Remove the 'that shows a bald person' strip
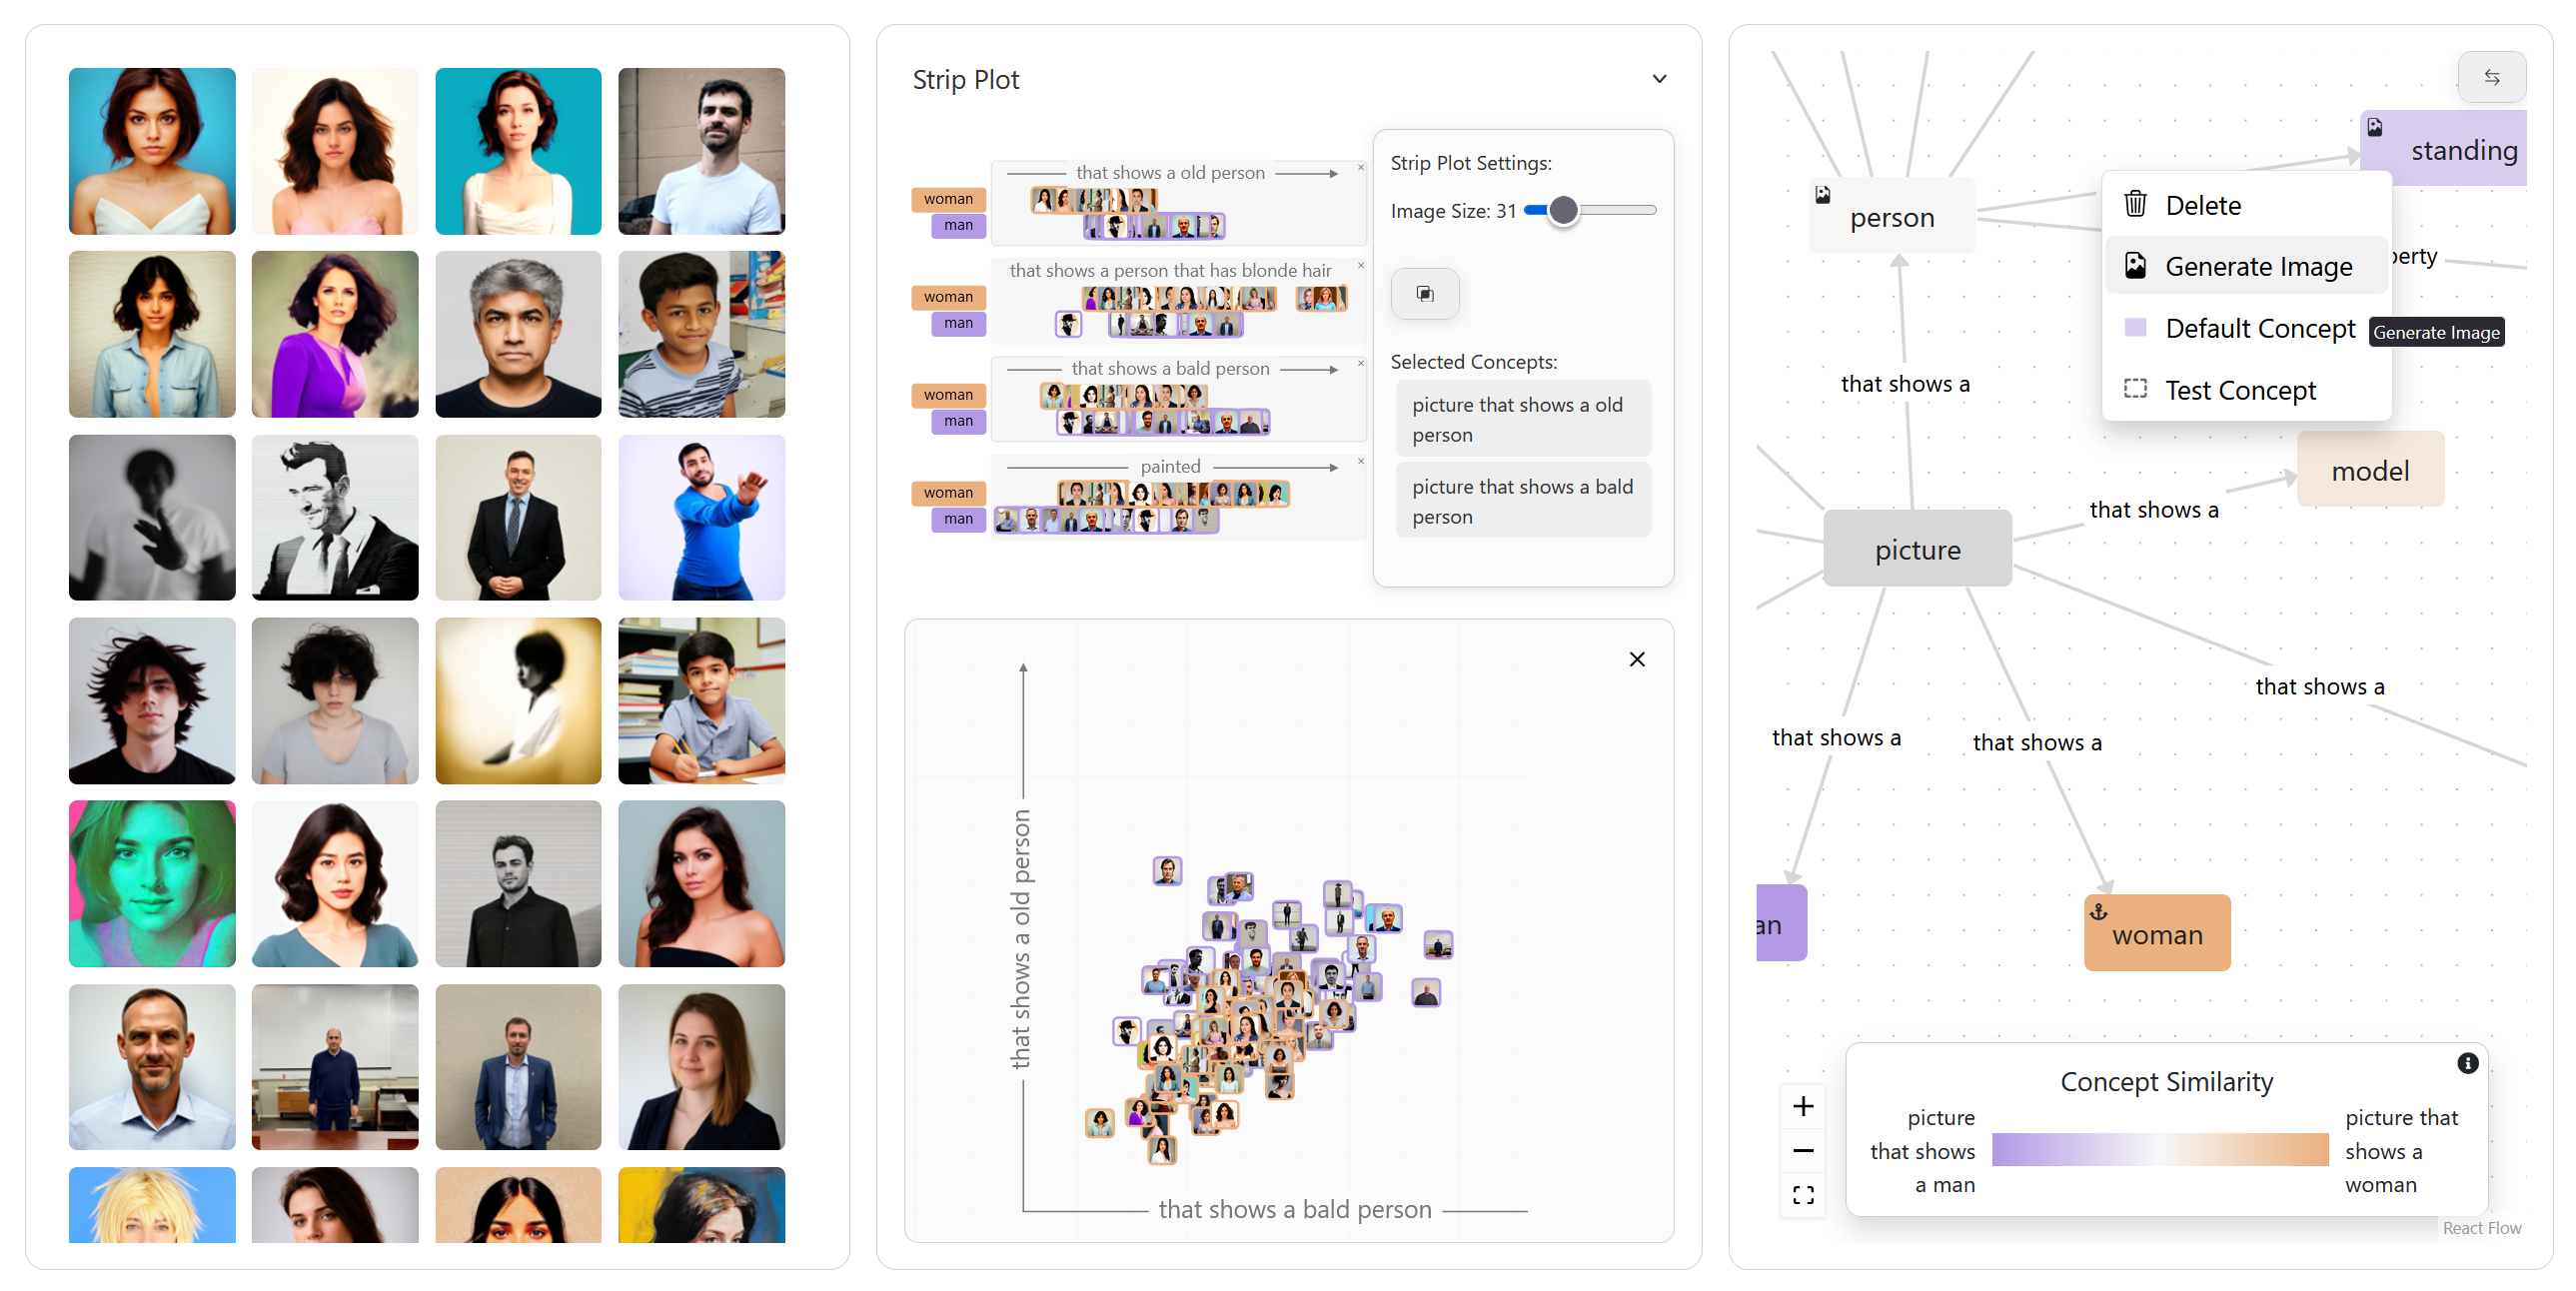 [x=1361, y=364]
